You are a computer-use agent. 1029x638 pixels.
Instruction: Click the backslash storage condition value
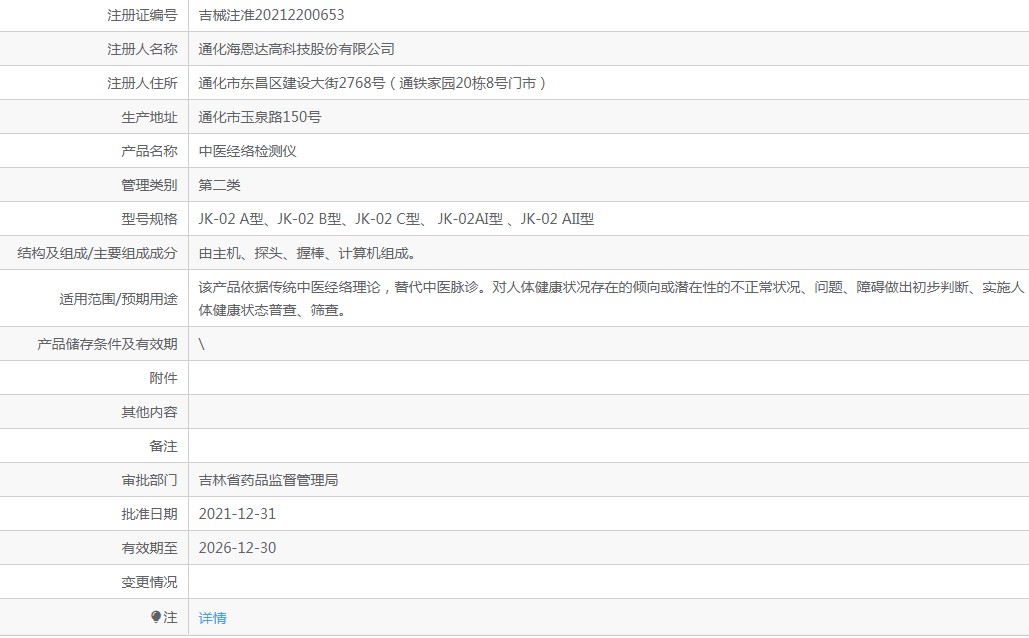pyautogui.click(x=201, y=344)
